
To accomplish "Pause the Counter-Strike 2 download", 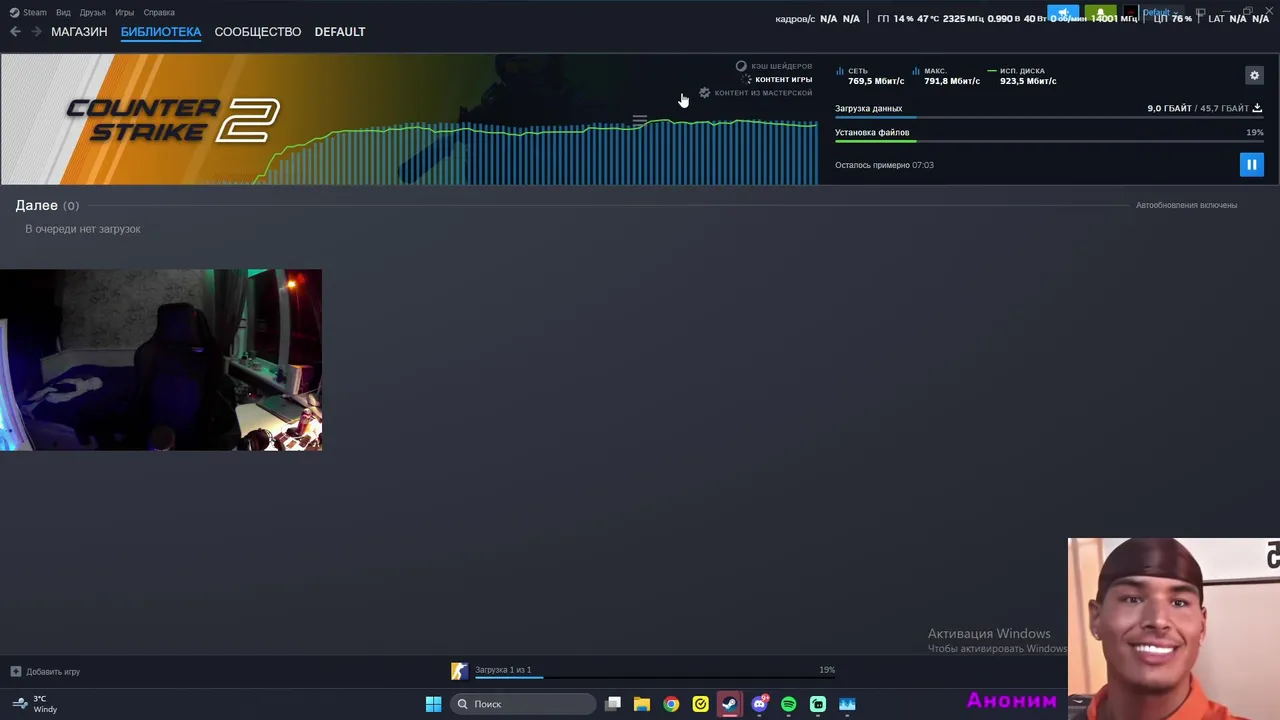I will click(x=1251, y=165).
